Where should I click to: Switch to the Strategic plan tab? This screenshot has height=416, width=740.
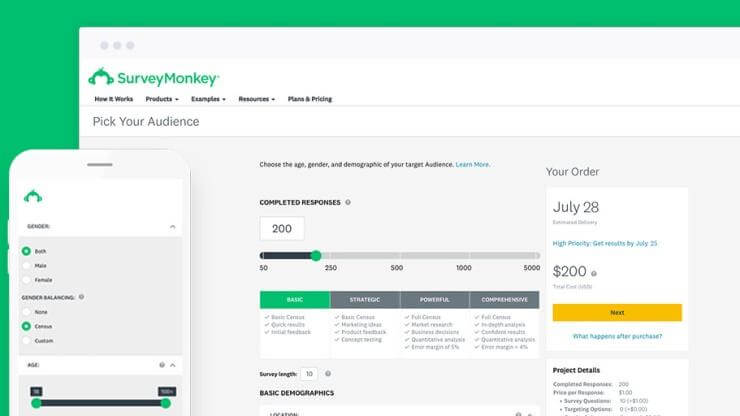tap(365, 300)
